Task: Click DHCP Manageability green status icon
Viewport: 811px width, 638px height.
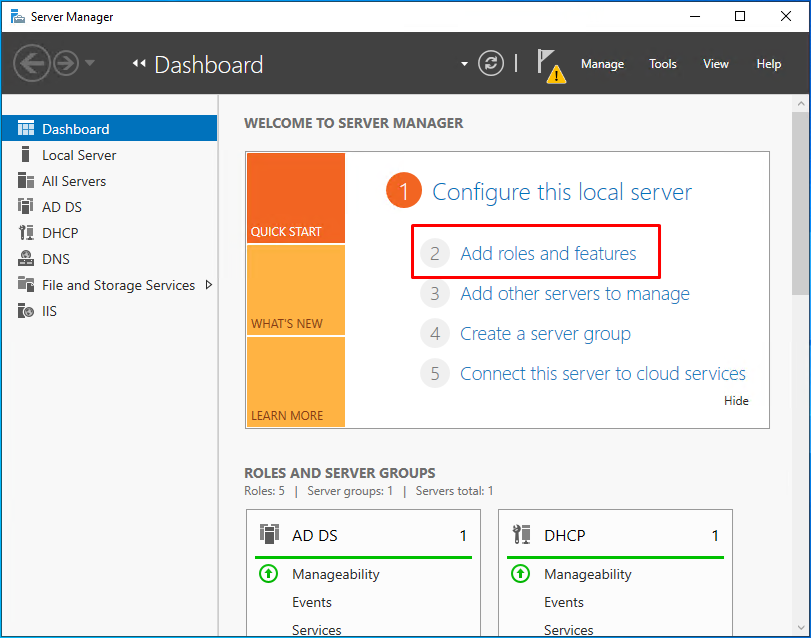Action: (520, 573)
